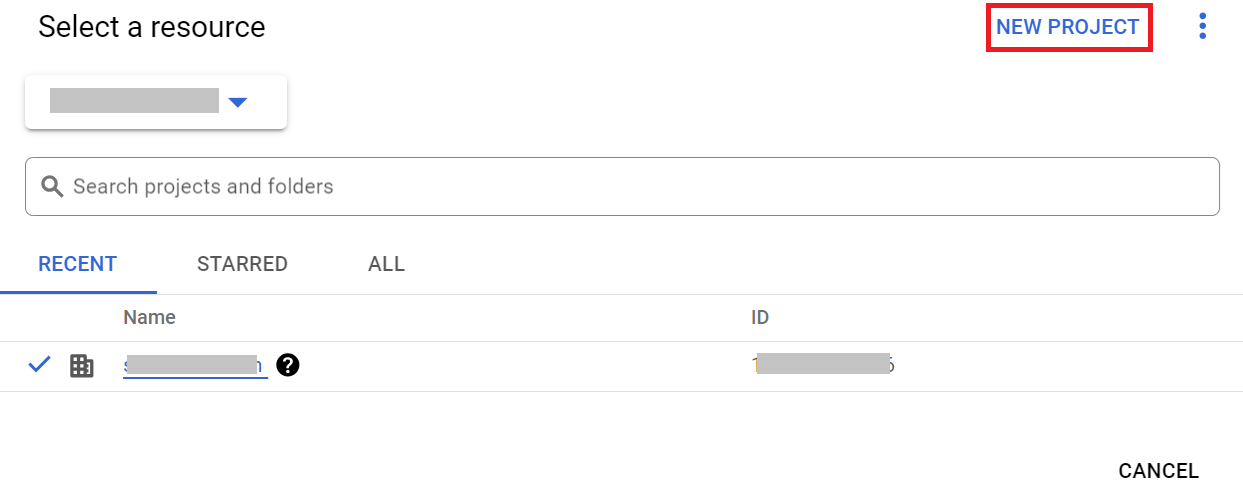Click the NEW PROJECT button

click(1068, 27)
